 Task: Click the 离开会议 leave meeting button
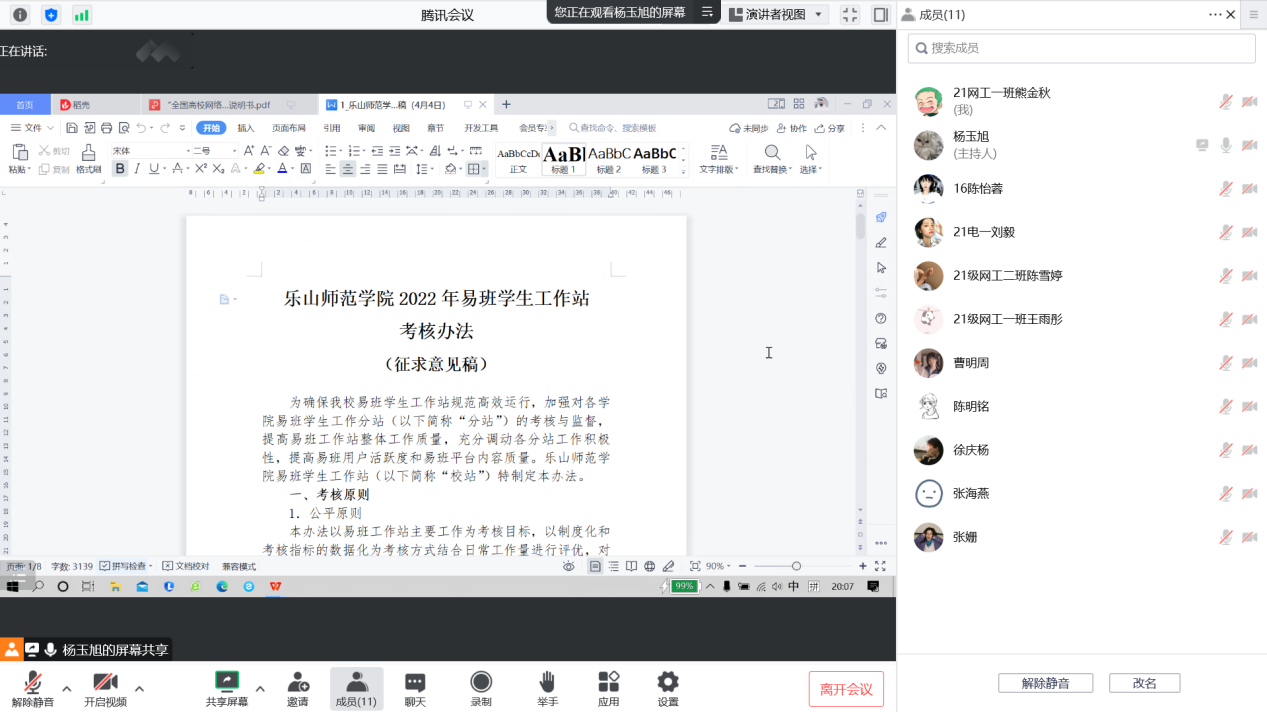pos(846,689)
